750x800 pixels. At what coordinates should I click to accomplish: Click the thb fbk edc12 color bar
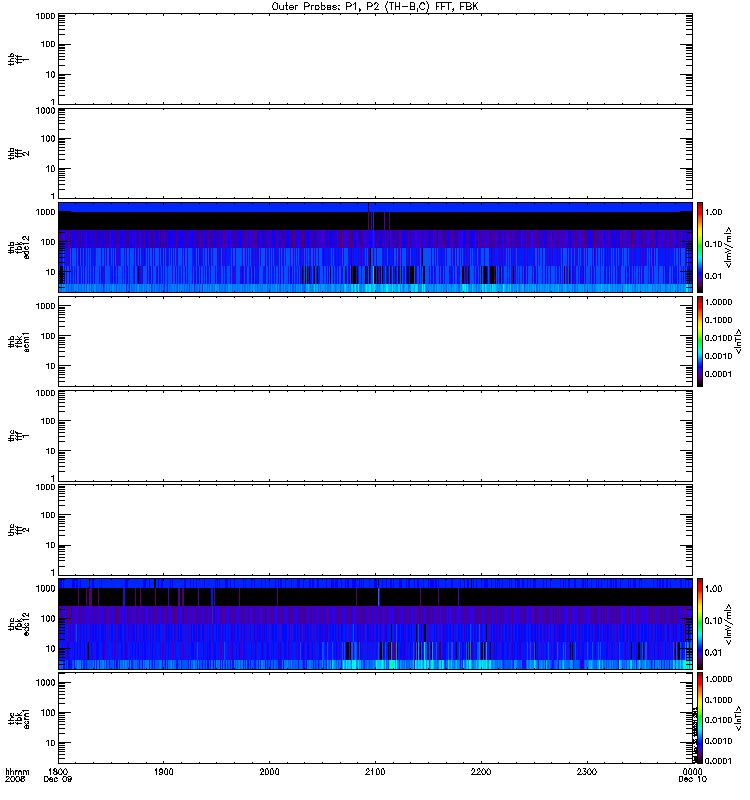click(x=700, y=247)
